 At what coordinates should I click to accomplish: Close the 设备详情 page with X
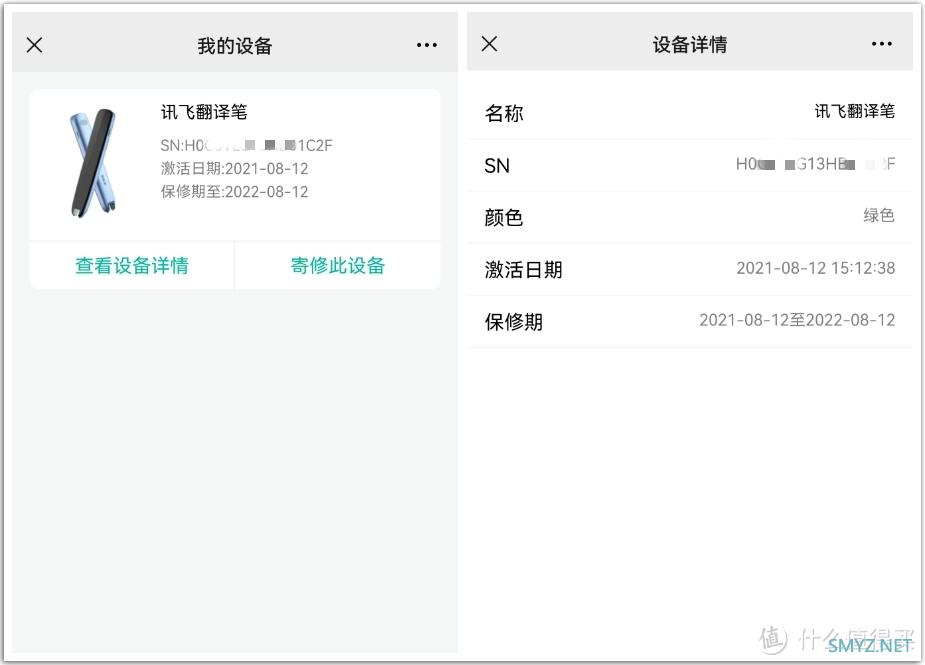point(490,44)
